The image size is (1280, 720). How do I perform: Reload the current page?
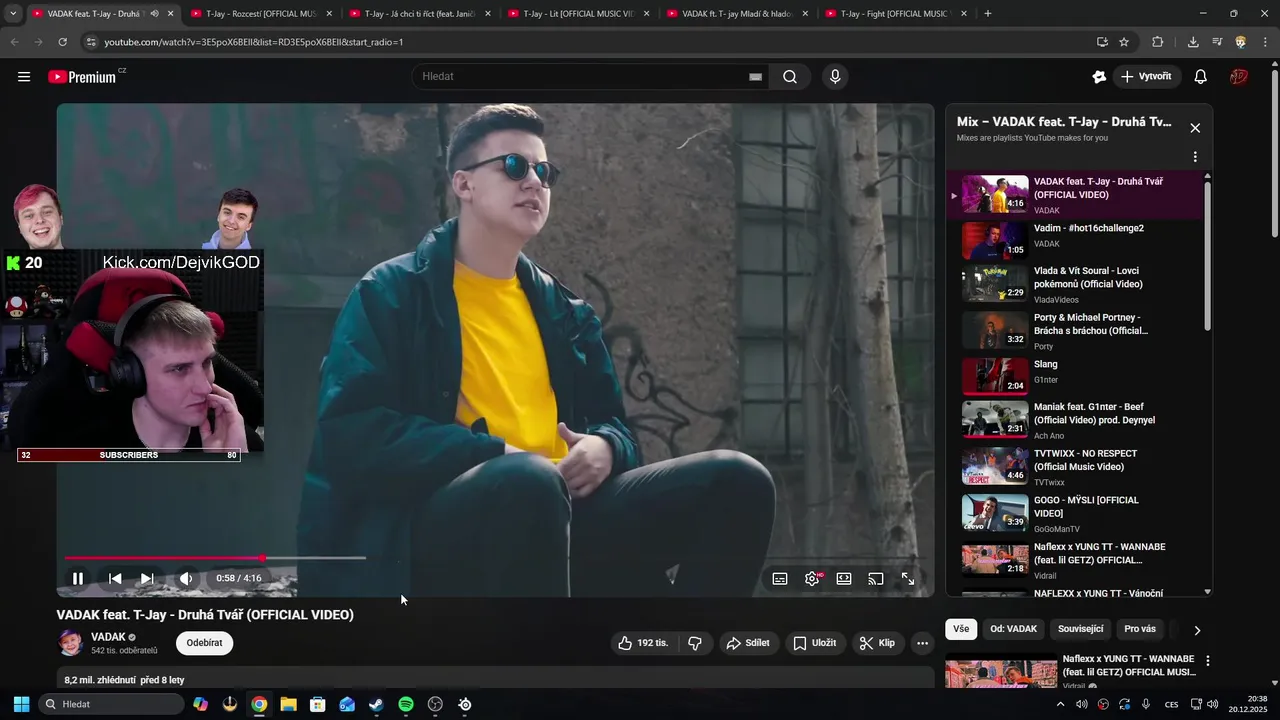pyautogui.click(x=62, y=42)
